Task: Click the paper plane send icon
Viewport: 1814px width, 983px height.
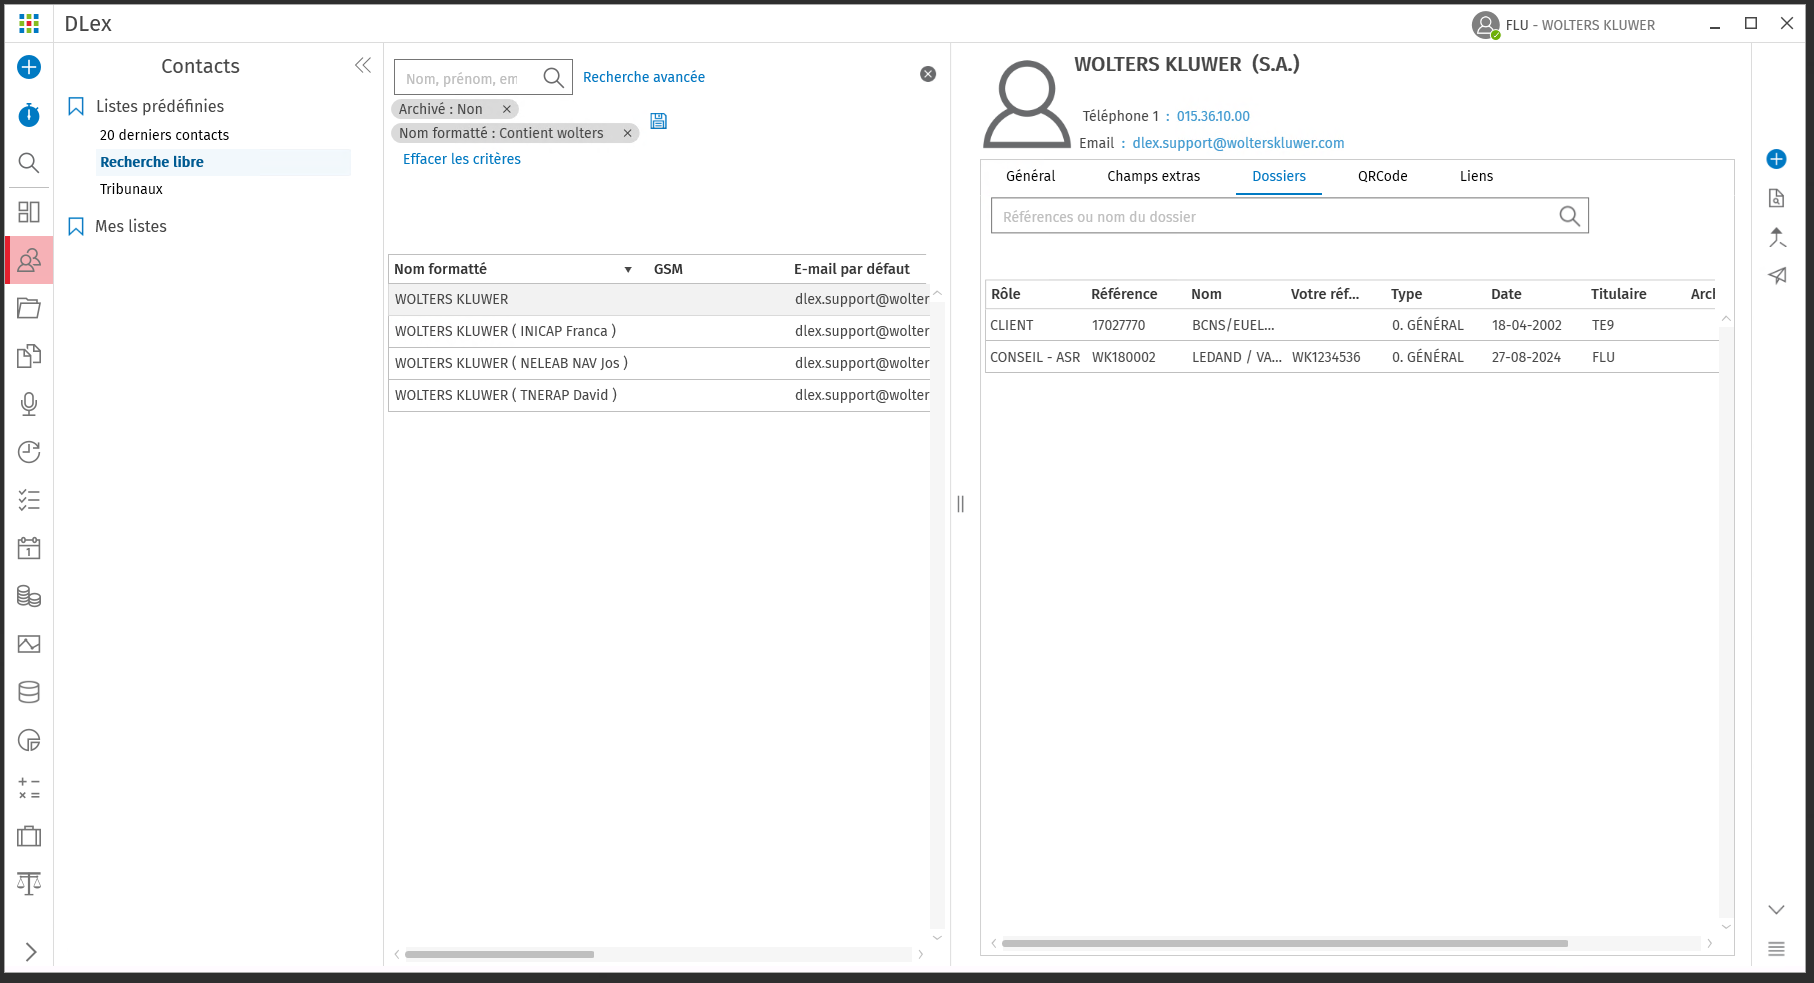Action: (1776, 276)
